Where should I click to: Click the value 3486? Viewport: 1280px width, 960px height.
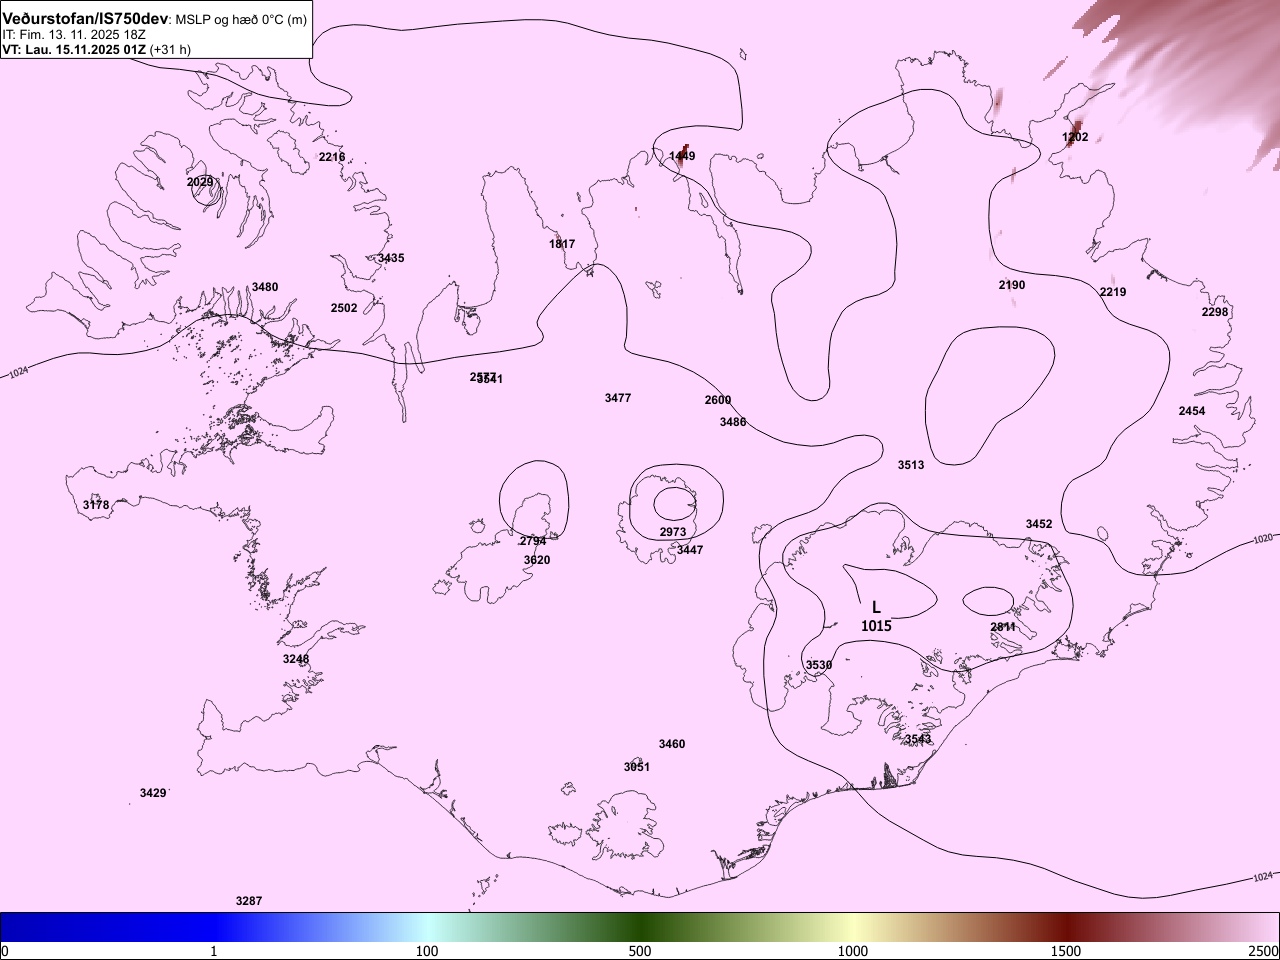point(733,422)
